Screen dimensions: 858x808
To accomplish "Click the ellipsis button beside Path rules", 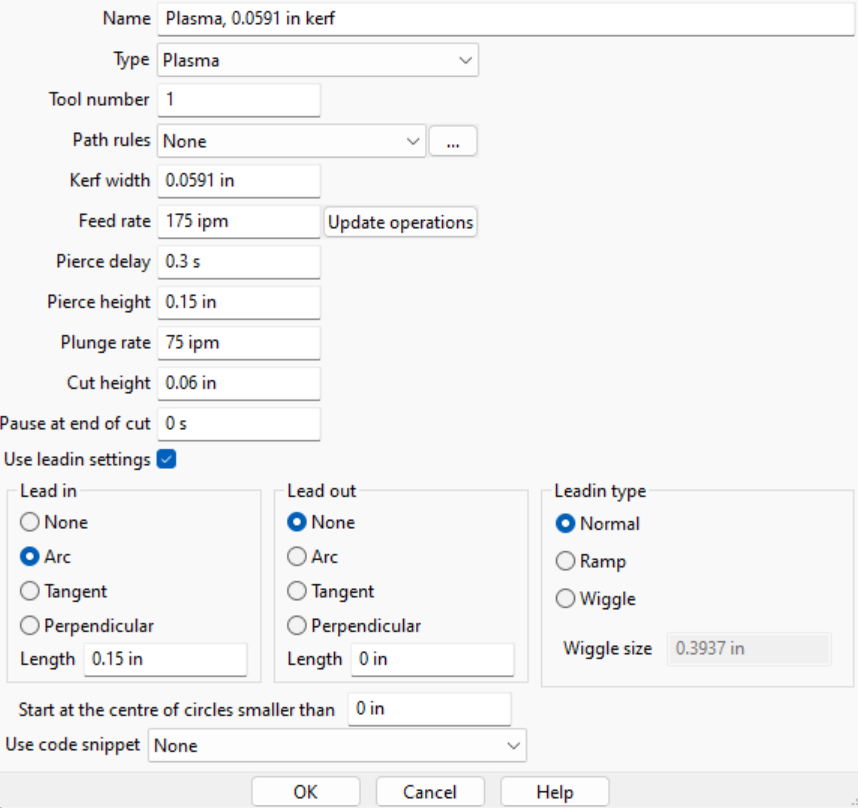I will tap(453, 142).
